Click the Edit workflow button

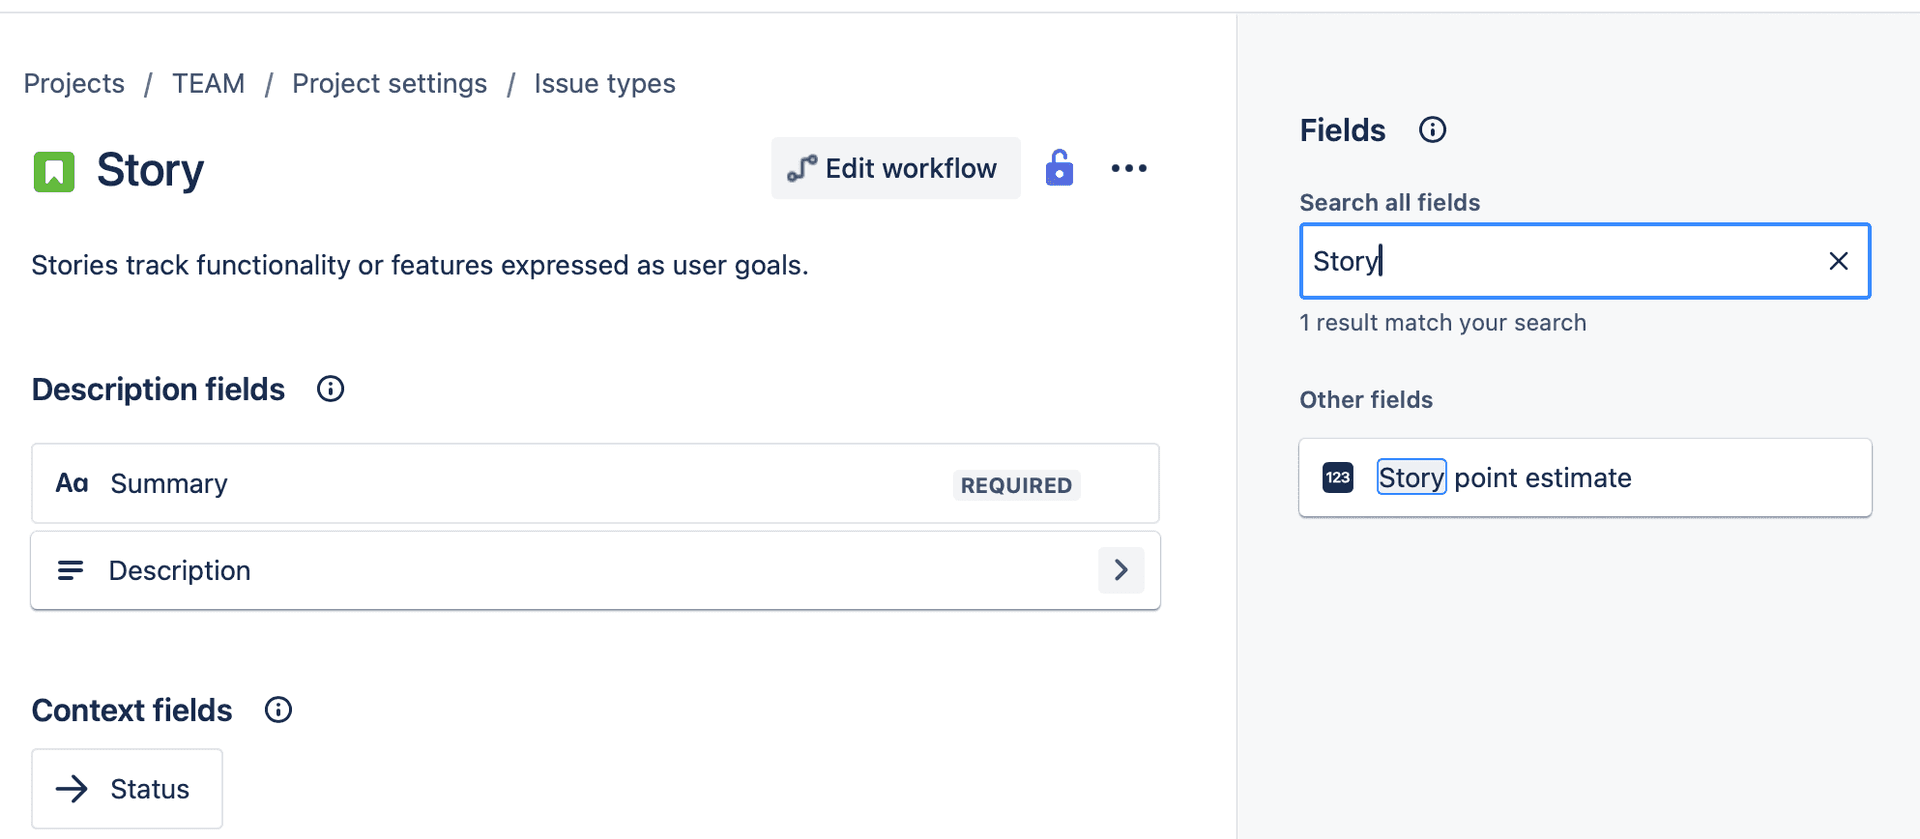point(895,168)
